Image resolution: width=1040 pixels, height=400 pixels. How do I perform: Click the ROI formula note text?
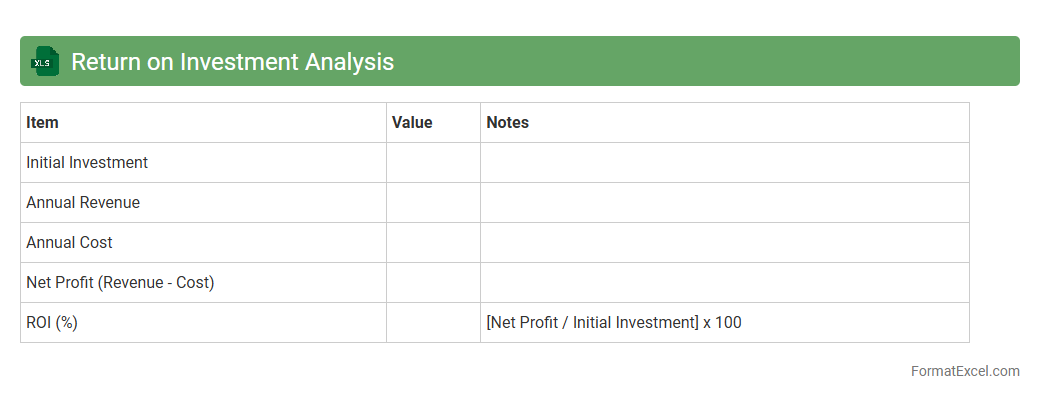(614, 323)
